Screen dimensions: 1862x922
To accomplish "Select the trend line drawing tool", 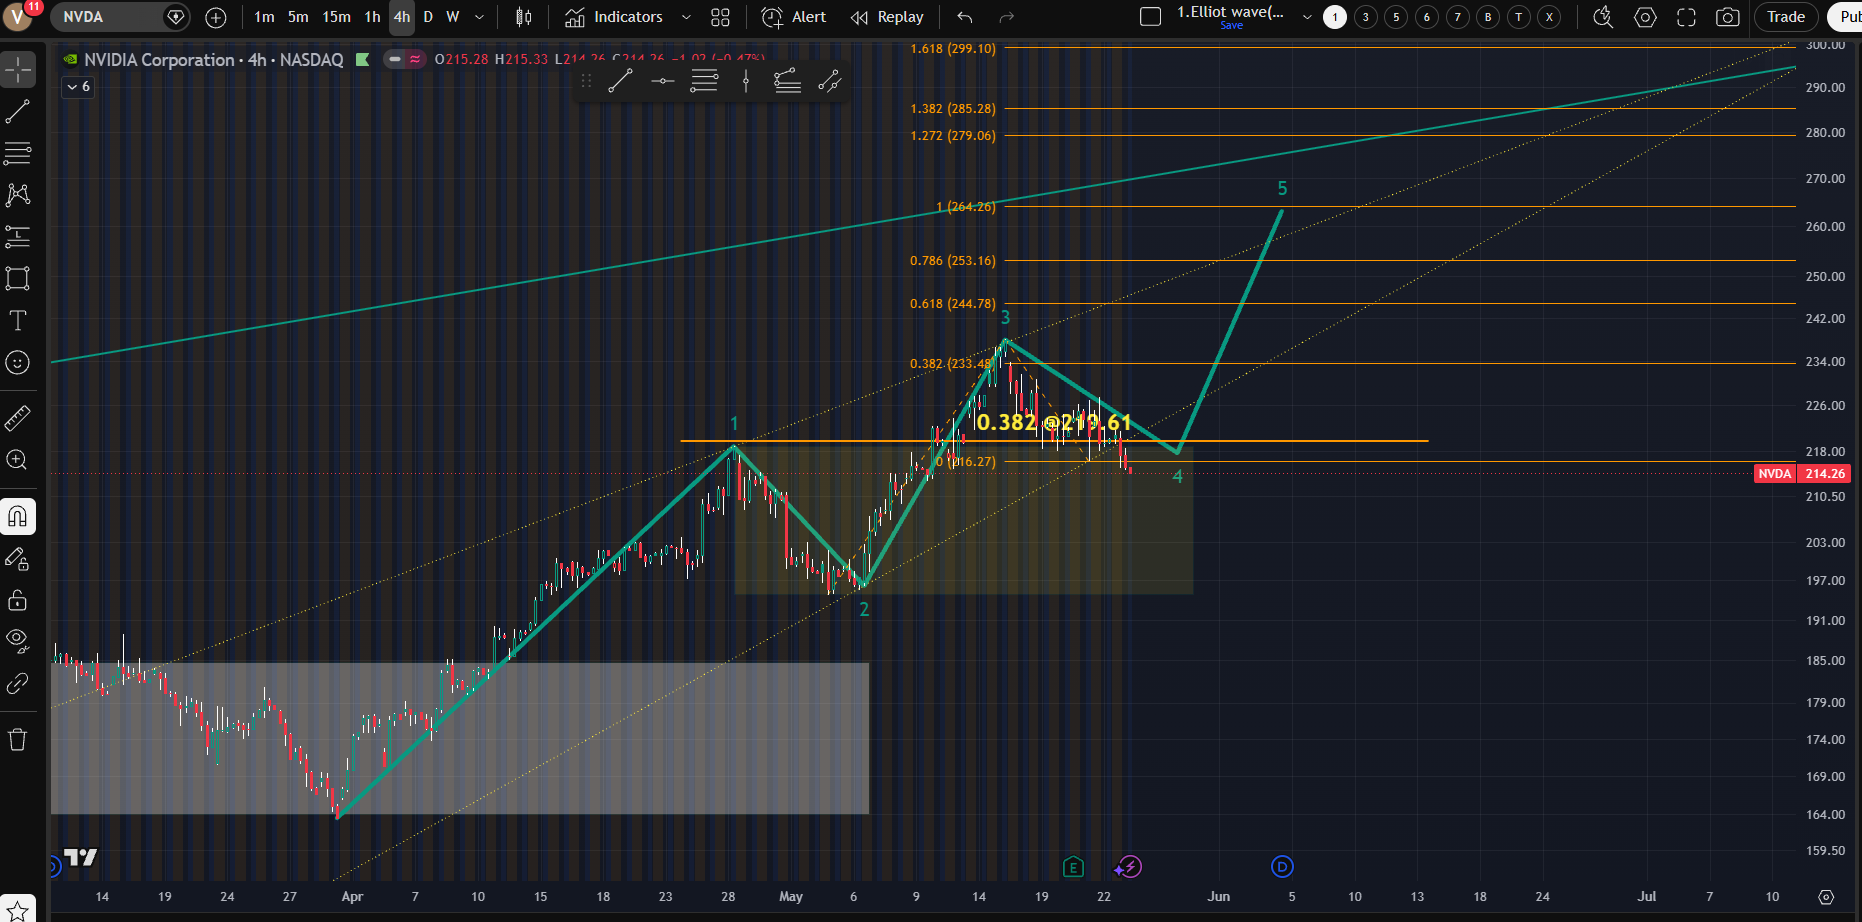I will tap(18, 111).
